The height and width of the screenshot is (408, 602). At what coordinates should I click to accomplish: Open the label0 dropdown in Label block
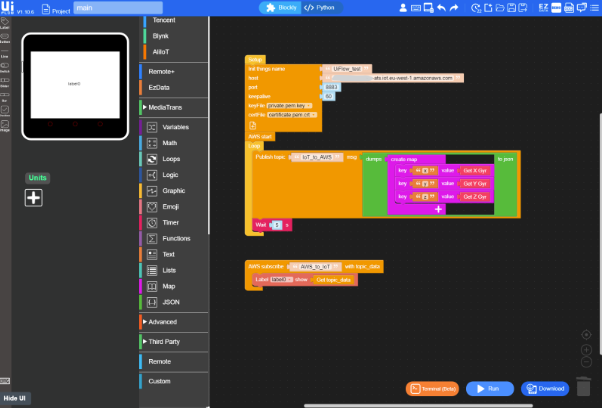click(281, 279)
